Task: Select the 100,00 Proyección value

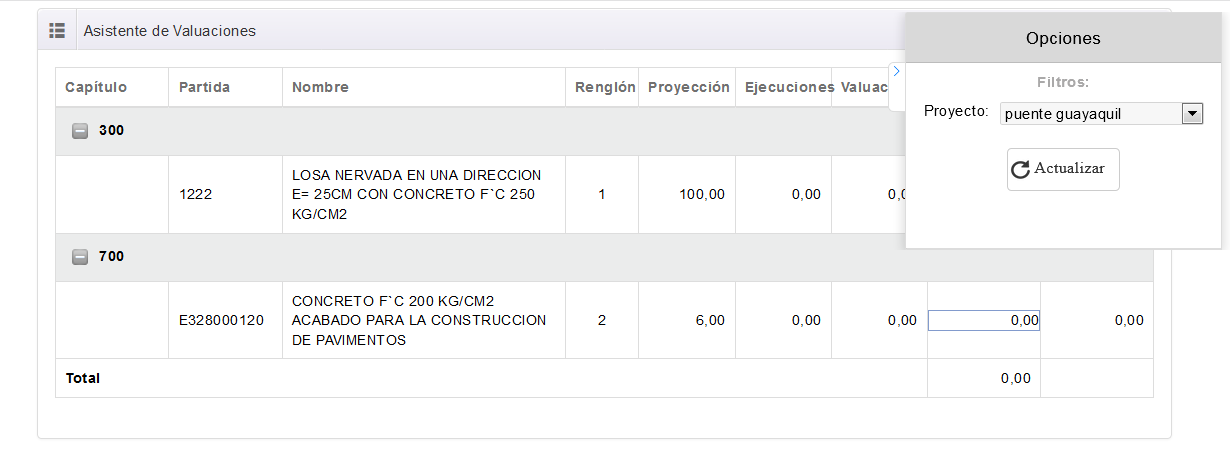Action: (x=702, y=195)
